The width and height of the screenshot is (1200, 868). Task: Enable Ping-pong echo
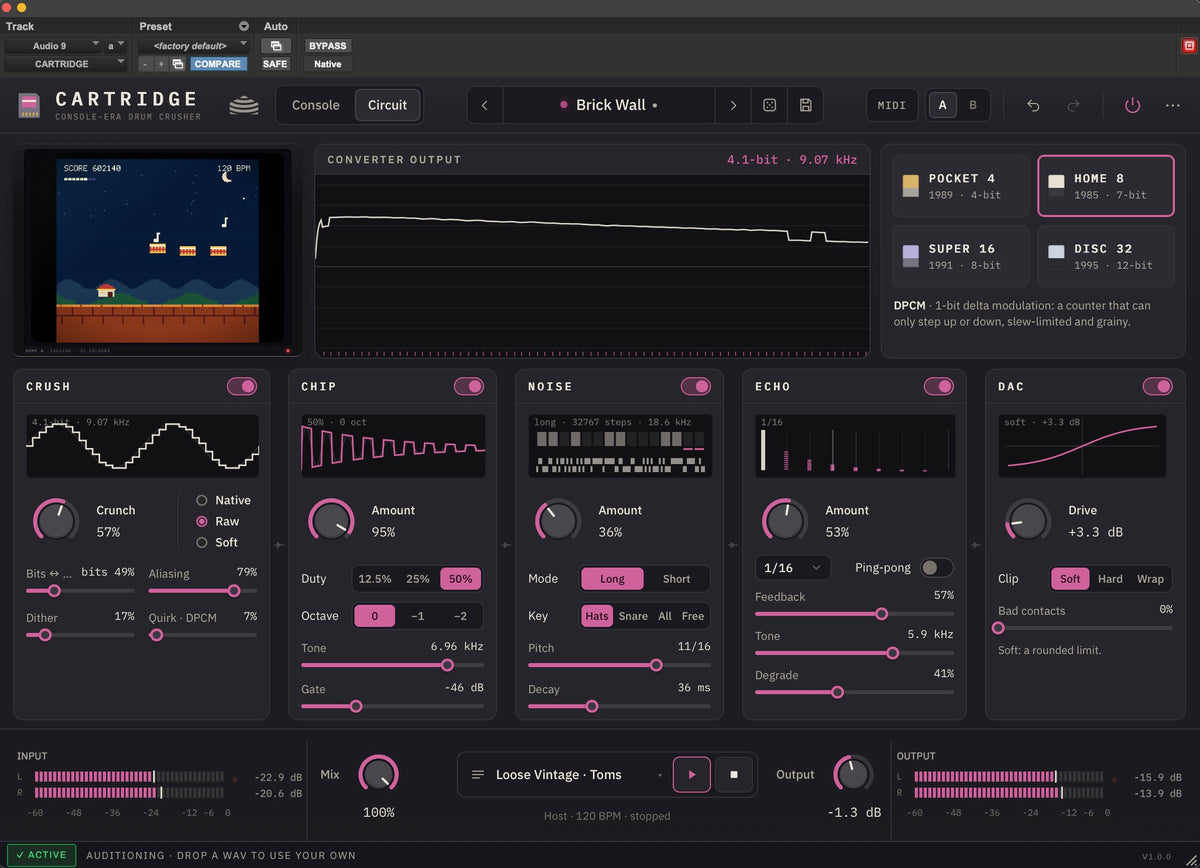937,567
